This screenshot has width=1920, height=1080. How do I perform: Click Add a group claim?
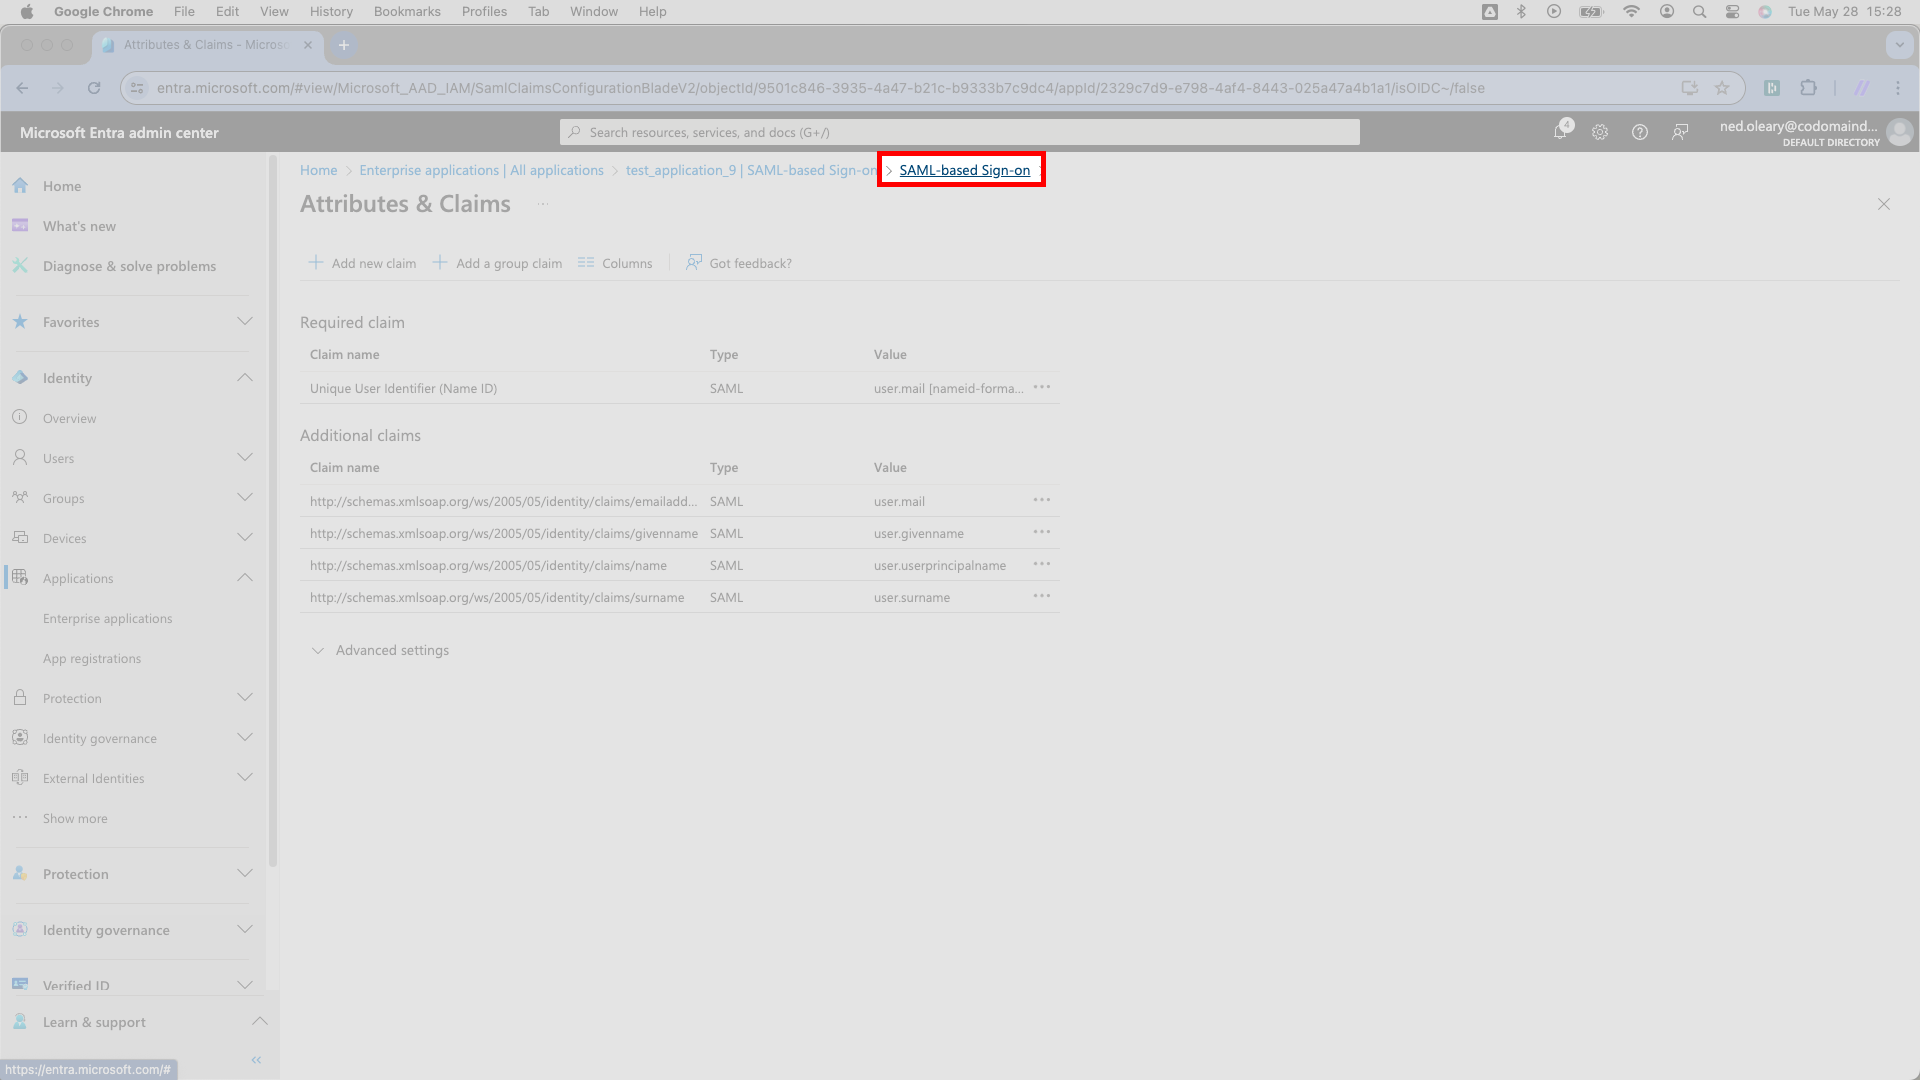pos(497,263)
